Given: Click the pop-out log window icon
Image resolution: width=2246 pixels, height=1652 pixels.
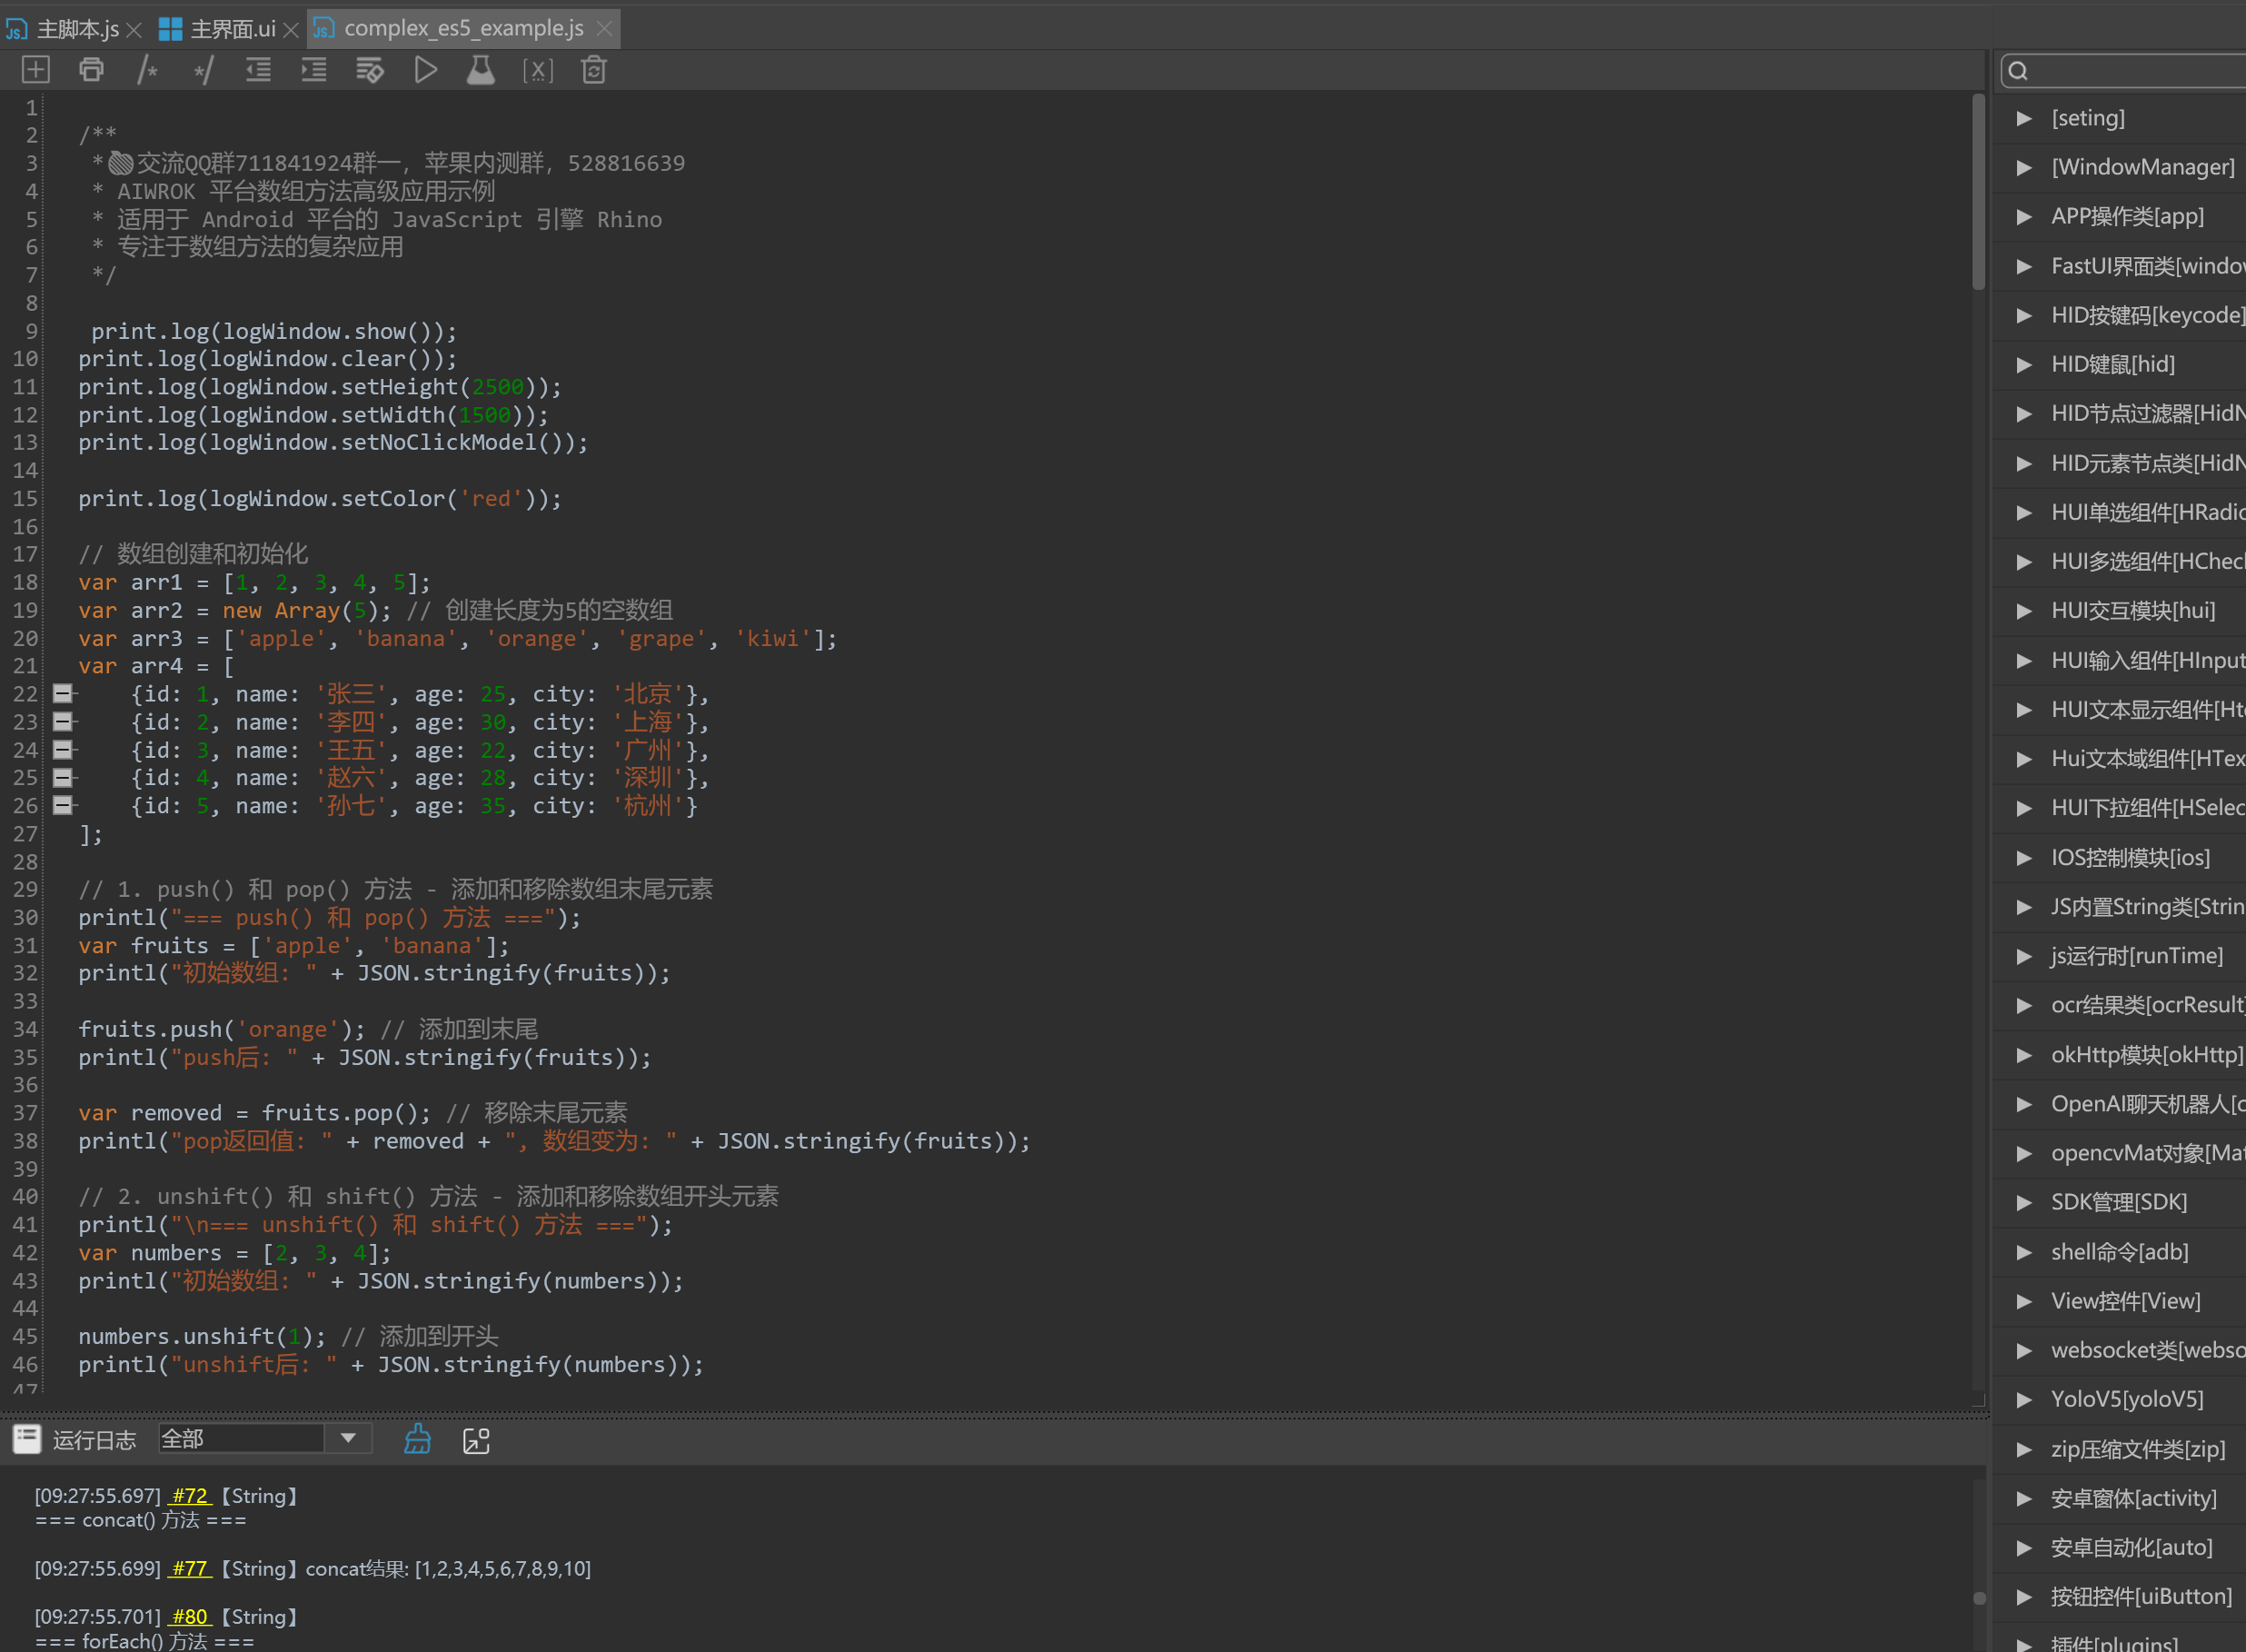Looking at the screenshot, I should pos(476,1440).
